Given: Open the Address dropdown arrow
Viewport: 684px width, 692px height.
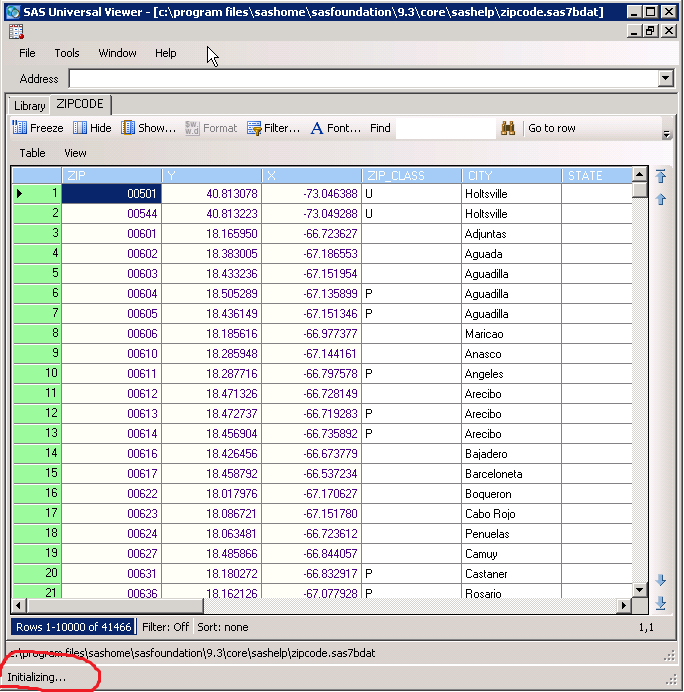Looking at the screenshot, I should pos(665,79).
